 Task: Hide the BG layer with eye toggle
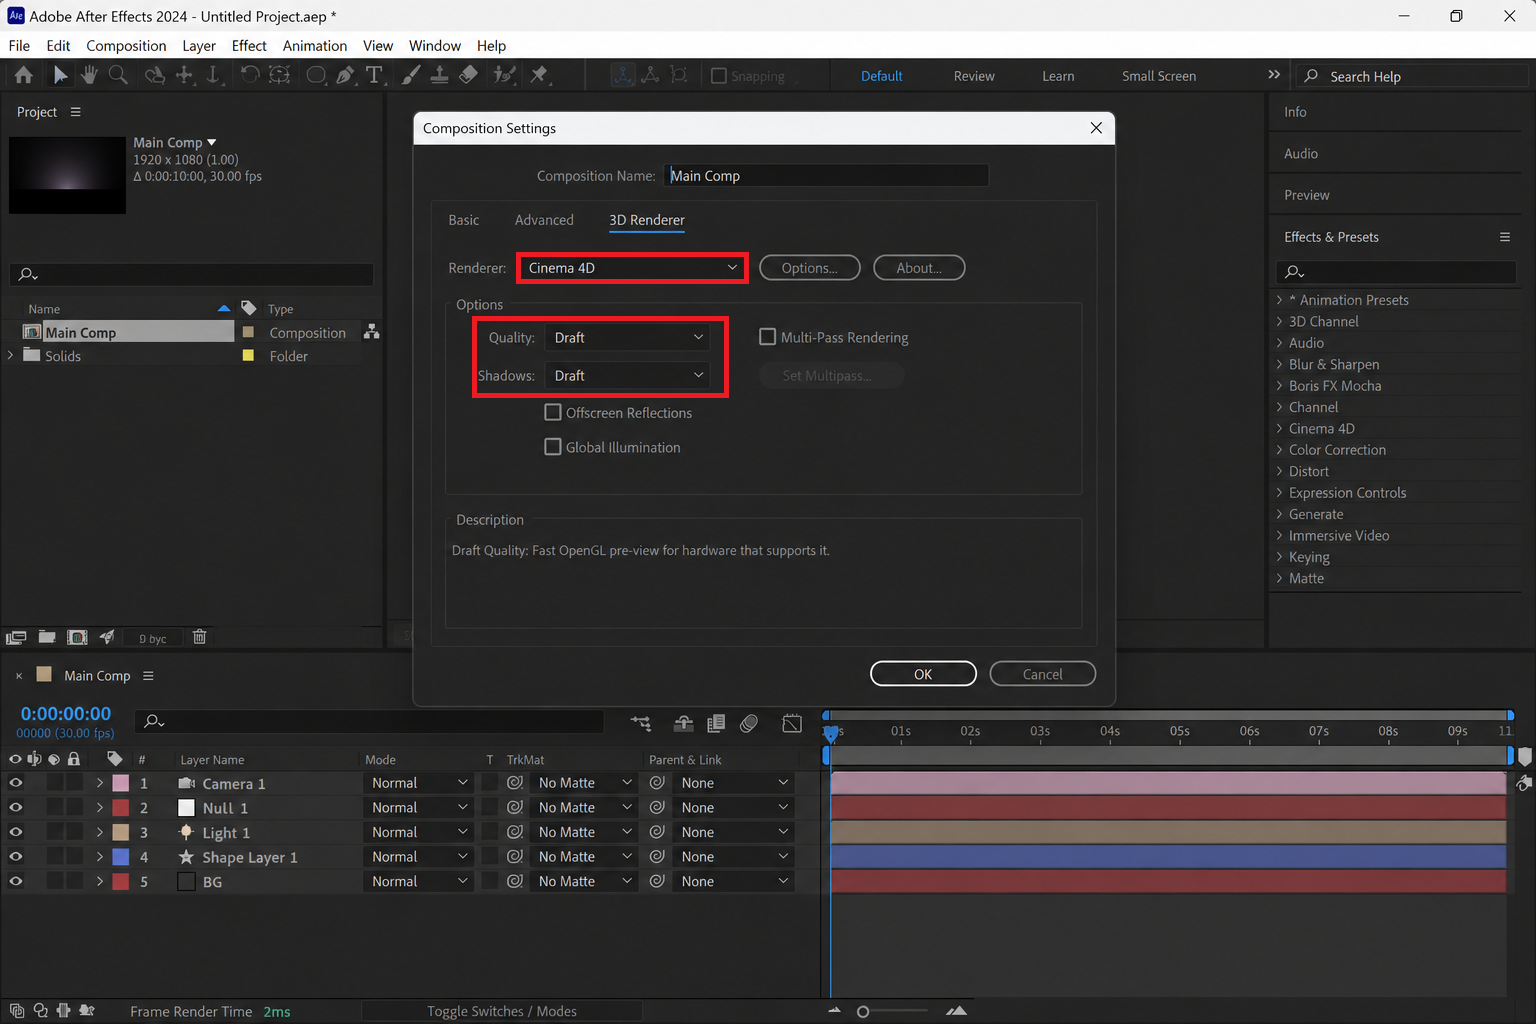15,881
